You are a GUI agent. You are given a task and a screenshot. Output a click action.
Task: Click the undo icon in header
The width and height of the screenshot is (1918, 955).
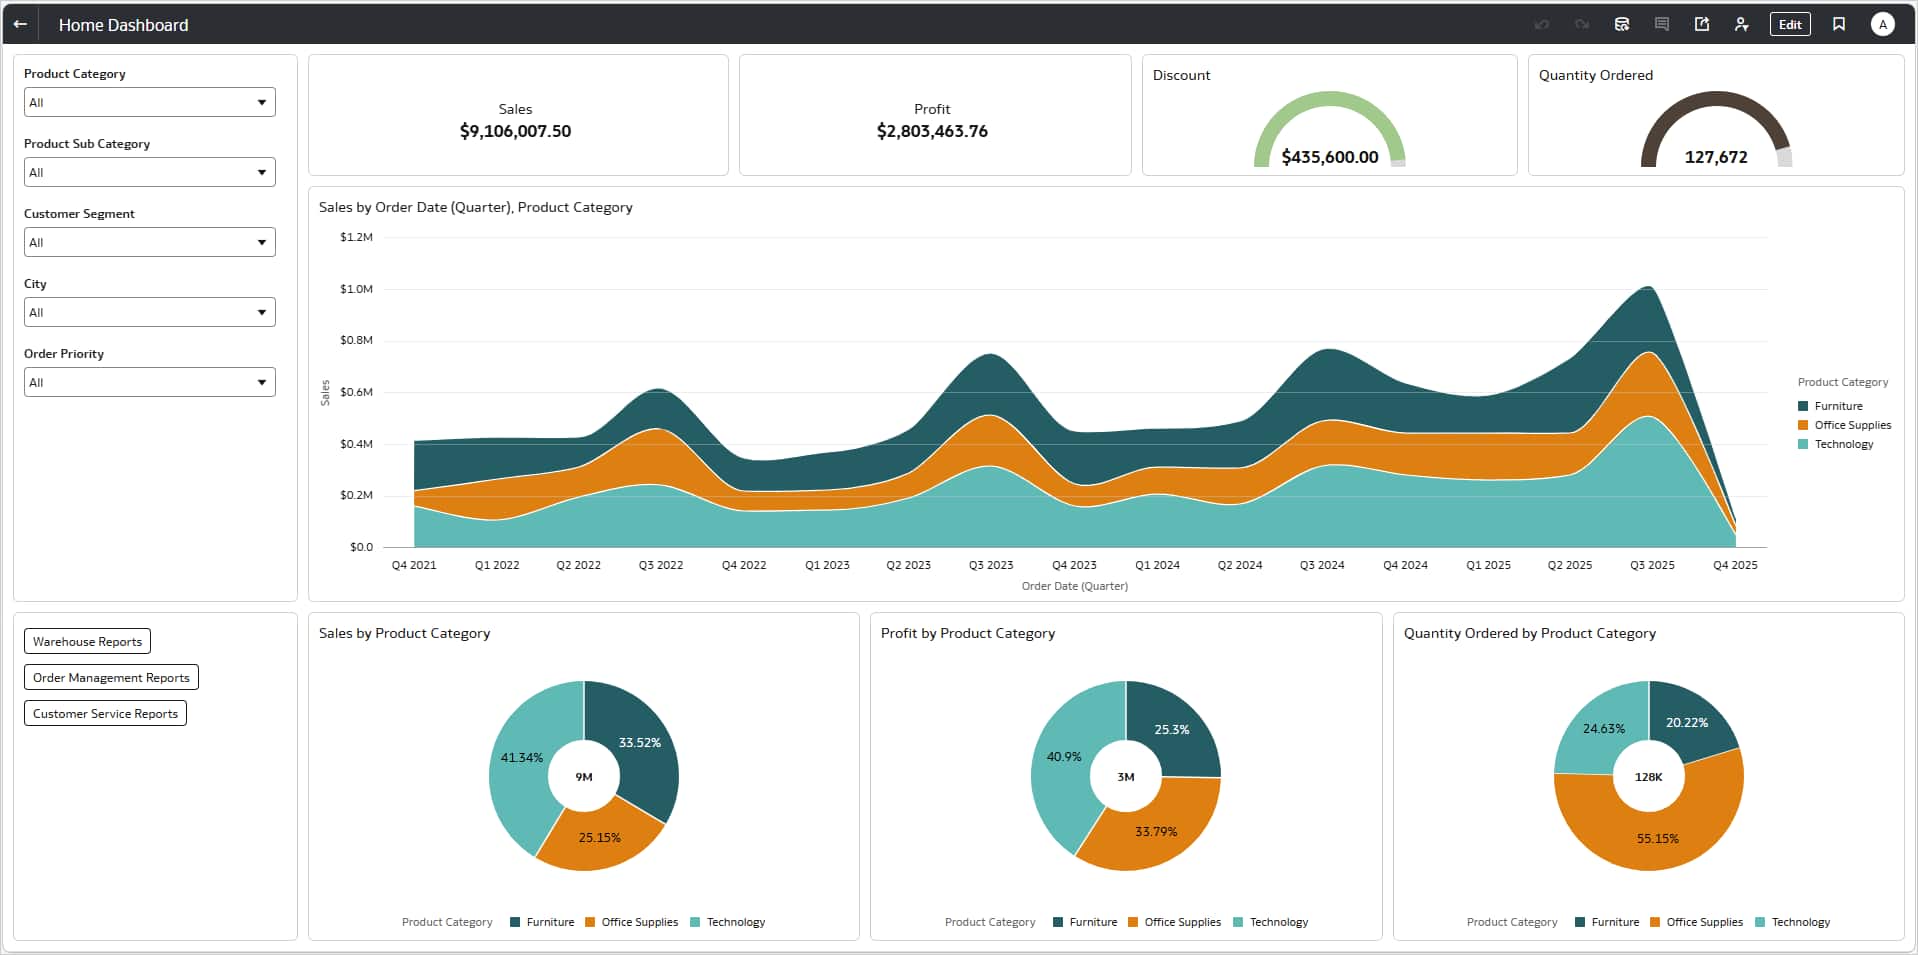pos(1541,24)
